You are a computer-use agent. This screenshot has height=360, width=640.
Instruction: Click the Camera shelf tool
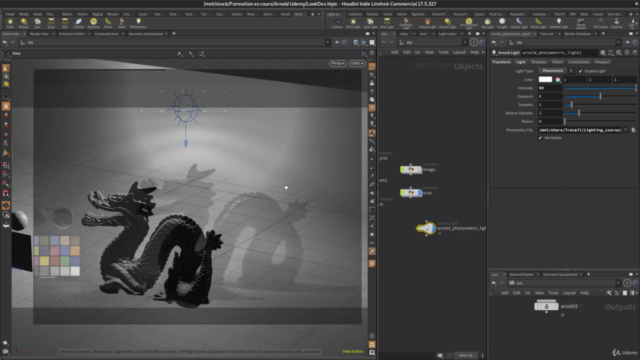pos(337,23)
